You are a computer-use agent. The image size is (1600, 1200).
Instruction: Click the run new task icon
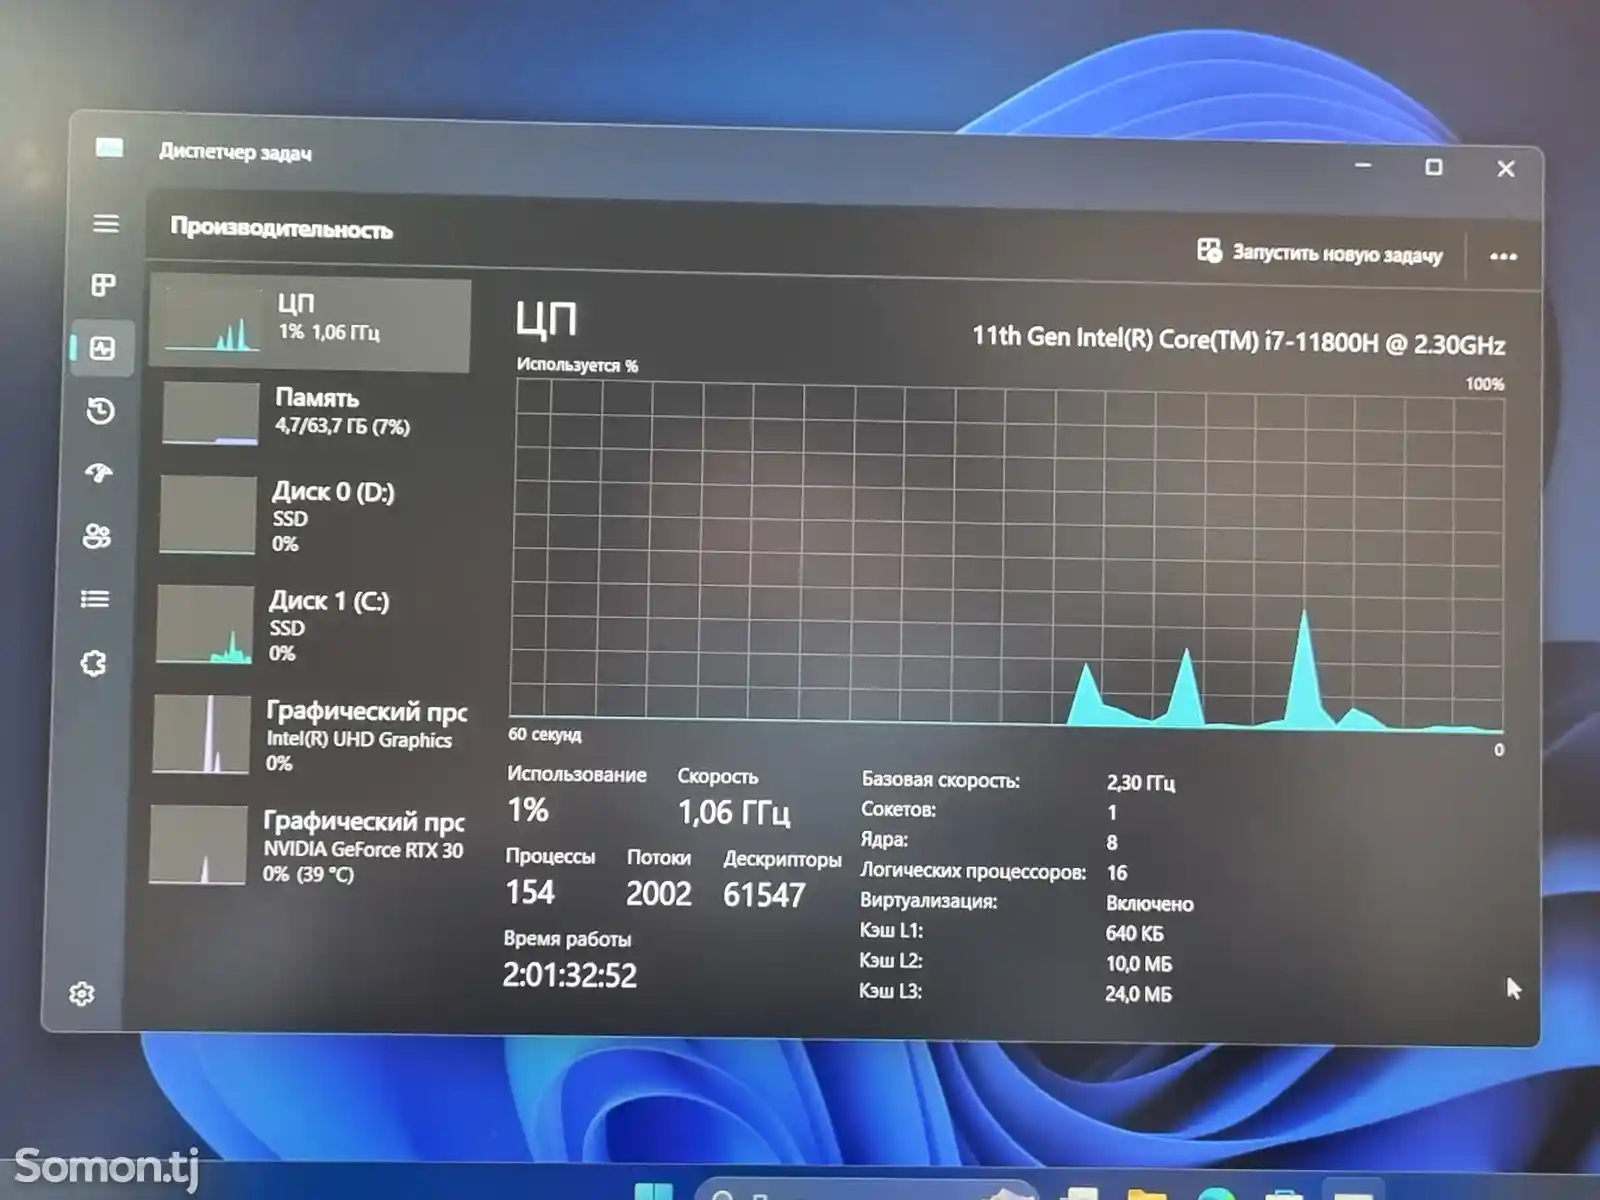click(x=1209, y=250)
